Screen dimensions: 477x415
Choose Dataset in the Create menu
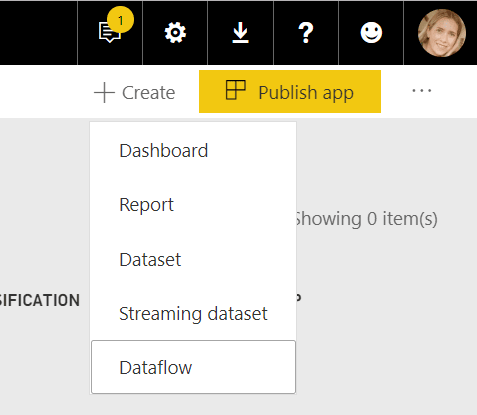(193, 259)
